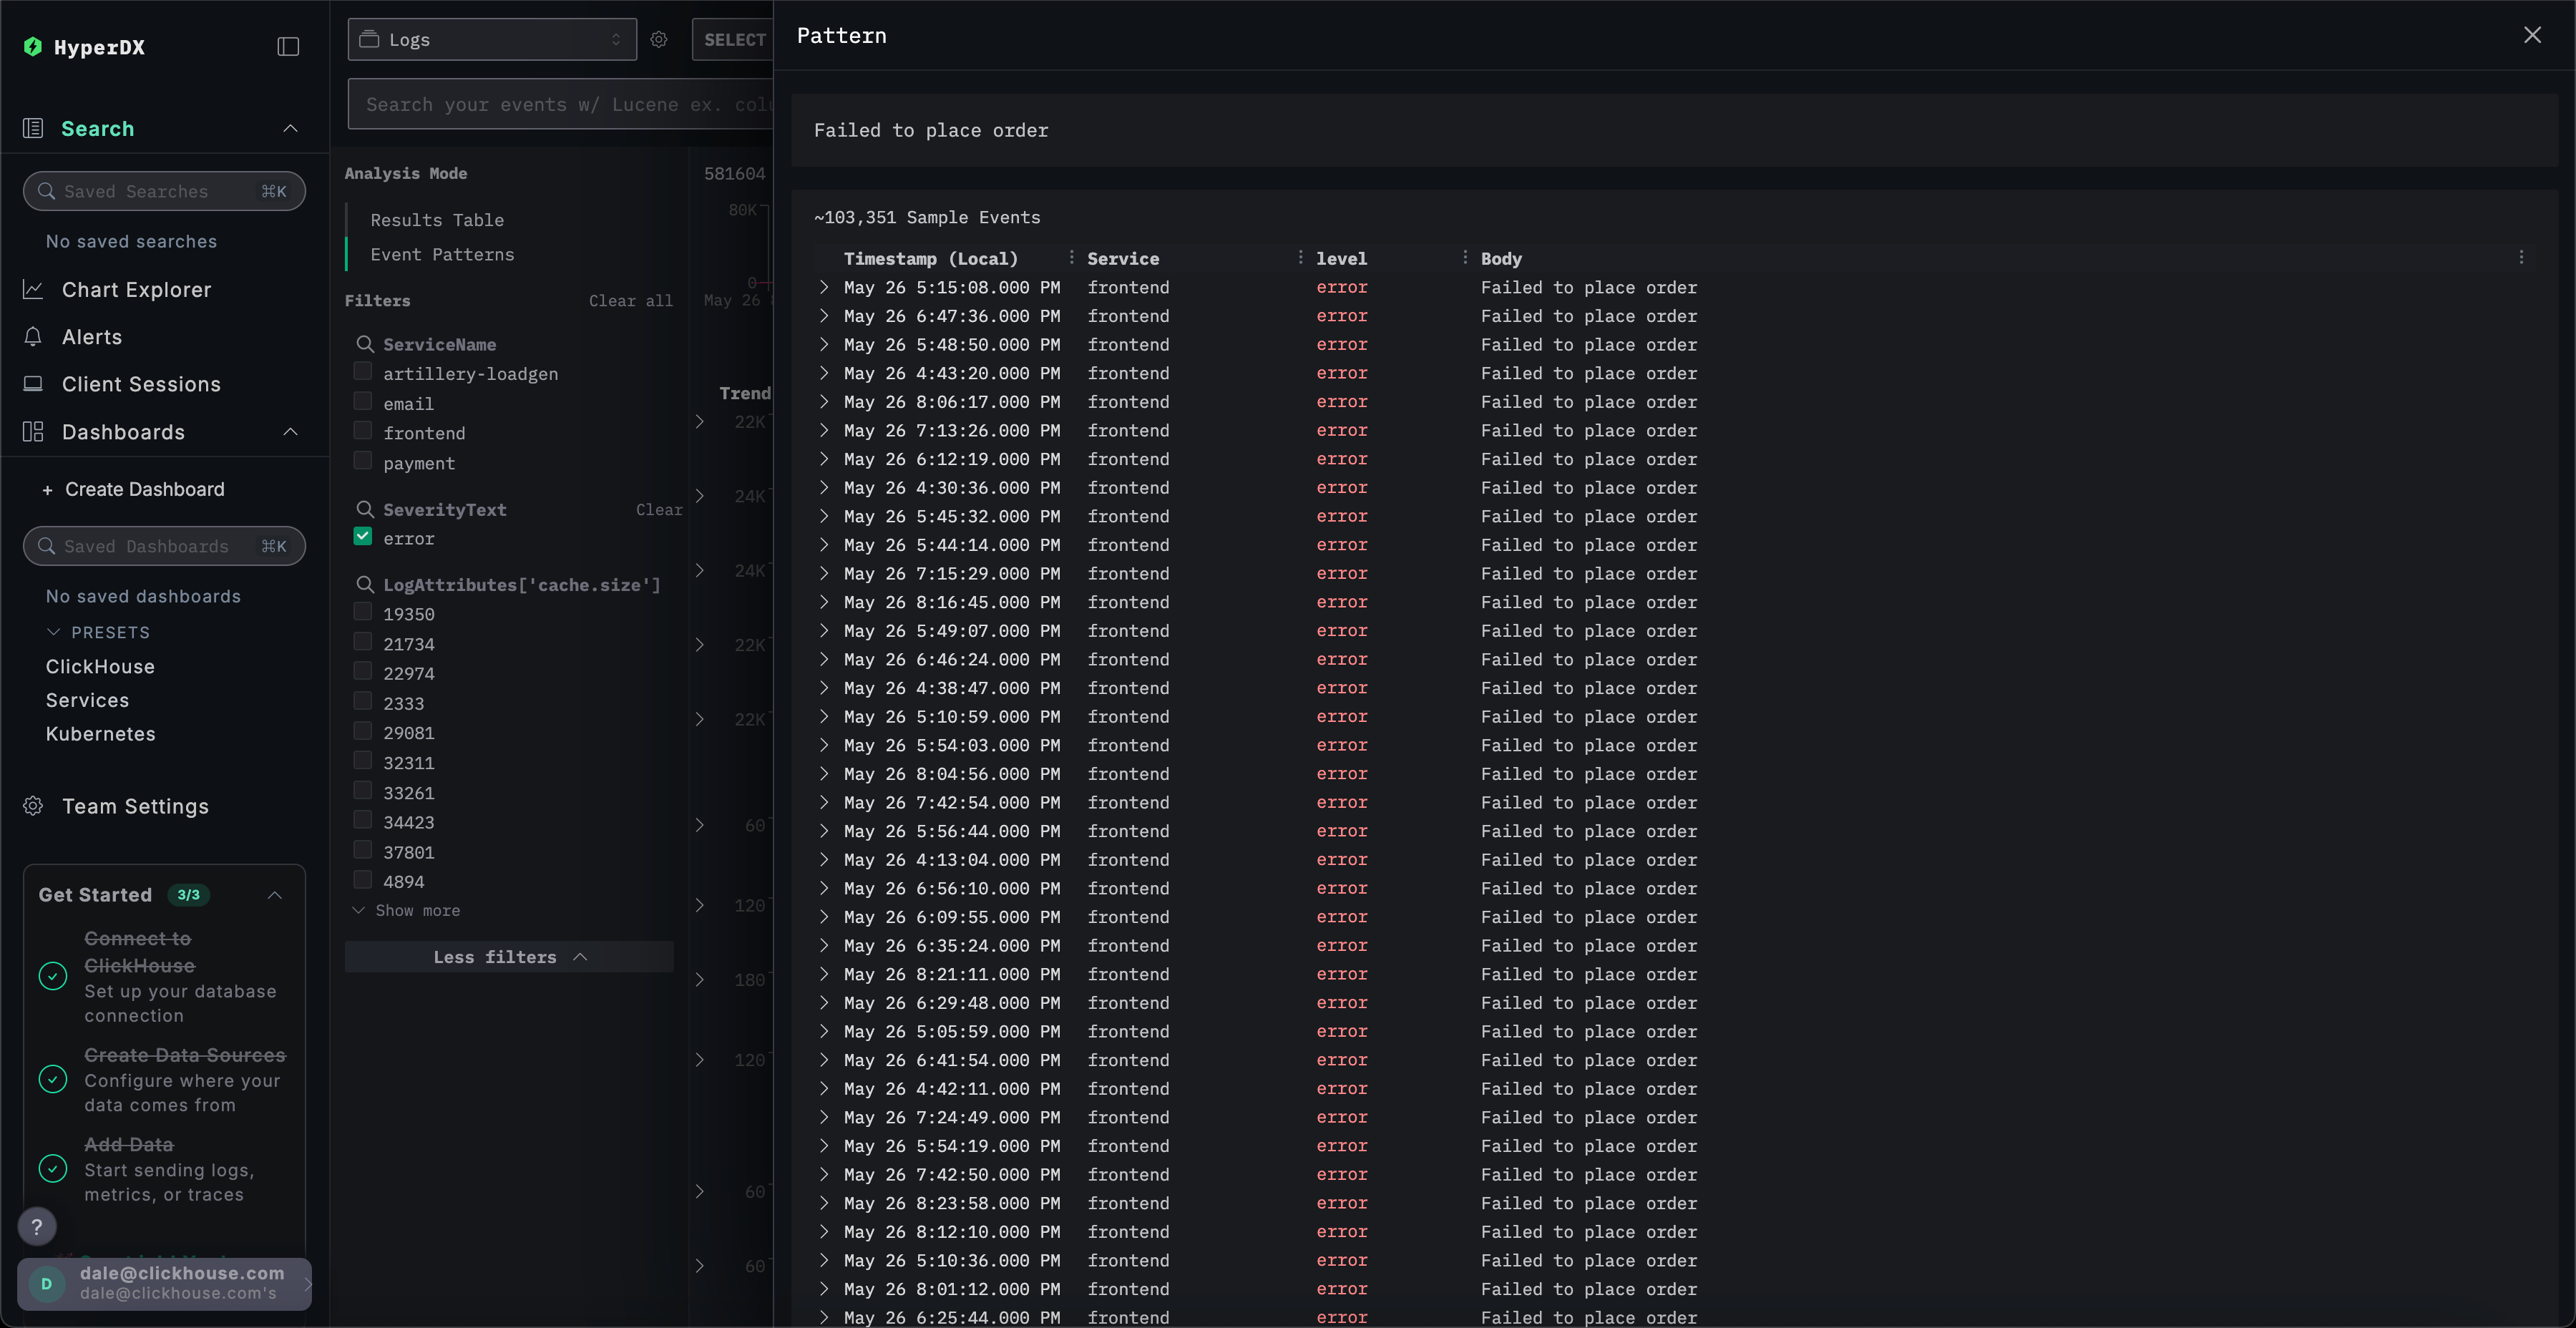The image size is (2576, 1328).
Task: Collapse sidebar using panel toggle icon
Action: click(x=288, y=47)
